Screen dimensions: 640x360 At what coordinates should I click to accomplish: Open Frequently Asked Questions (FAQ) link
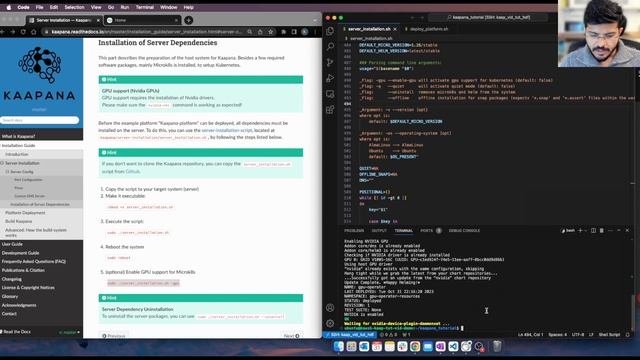33,262
